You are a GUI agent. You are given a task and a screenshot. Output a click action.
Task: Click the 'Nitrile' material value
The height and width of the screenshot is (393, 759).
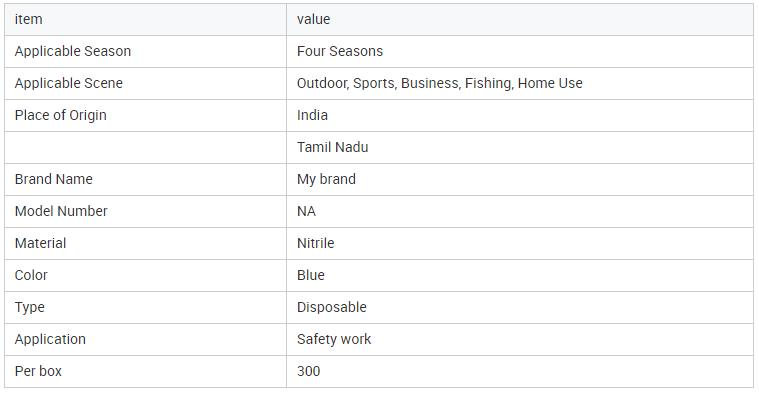[316, 243]
